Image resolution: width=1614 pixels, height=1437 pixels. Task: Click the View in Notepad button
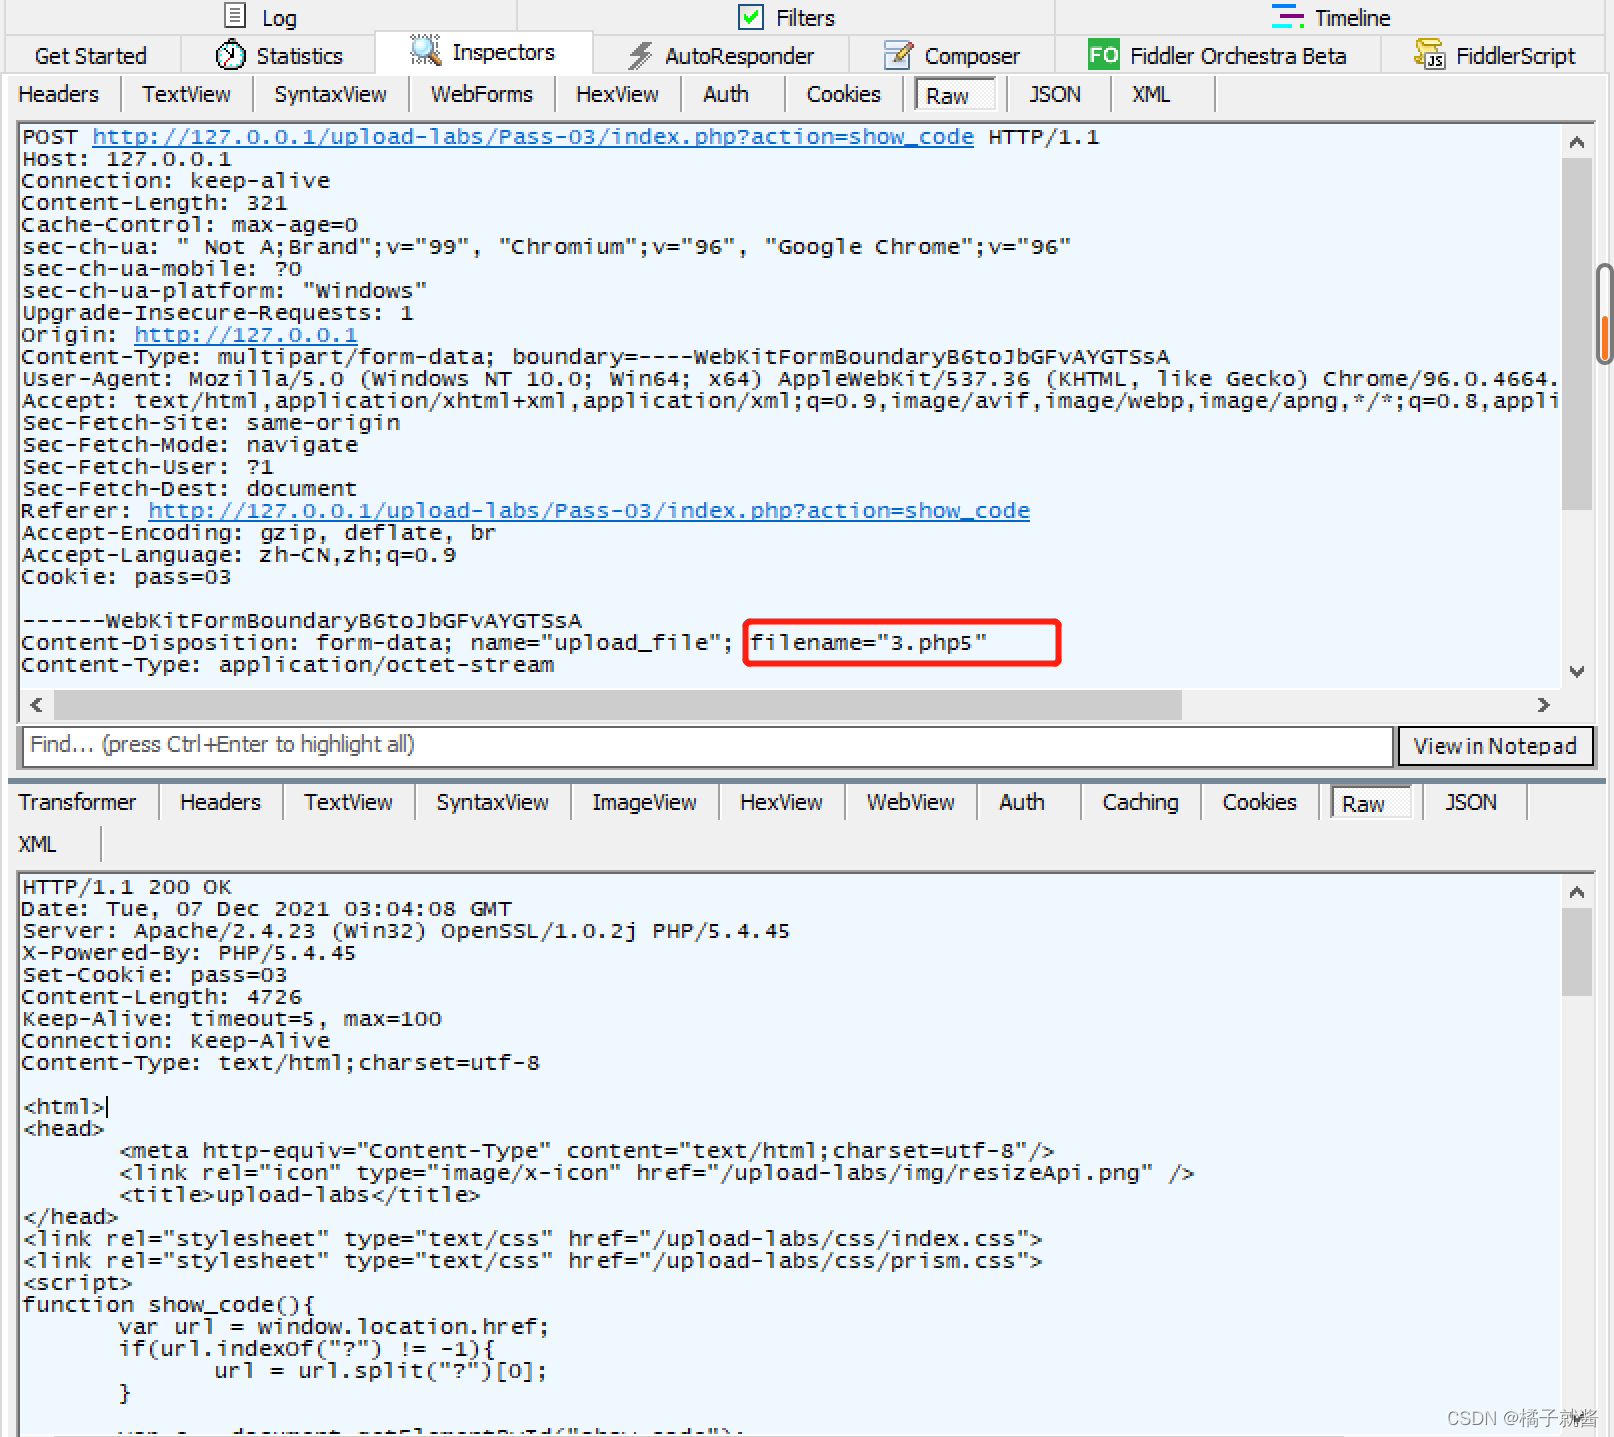tap(1495, 746)
